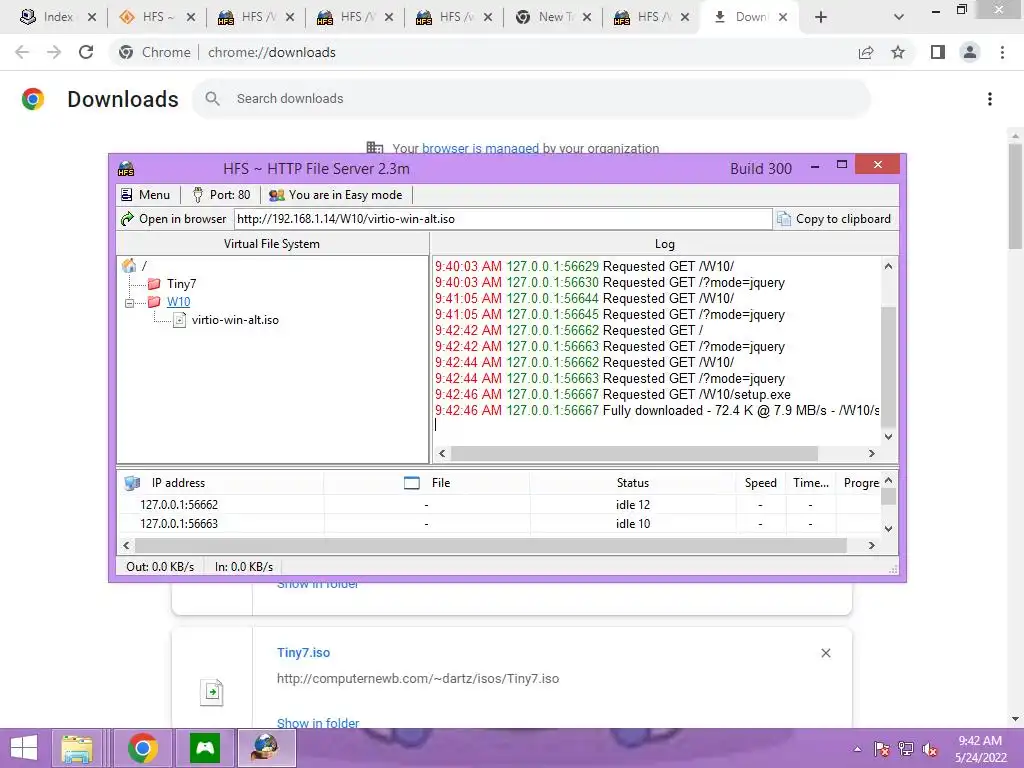1024x768 pixels.
Task: Click connections list scroll down arrow
Action: point(888,528)
